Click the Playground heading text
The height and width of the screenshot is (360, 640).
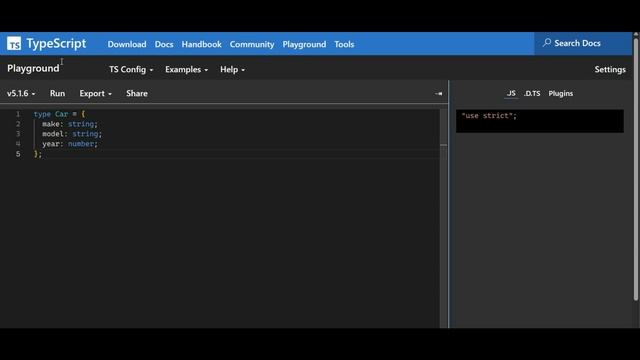coord(33,68)
